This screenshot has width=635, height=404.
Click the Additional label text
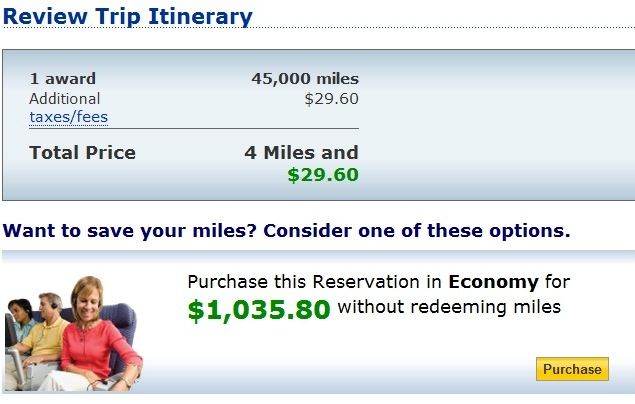tap(64, 98)
